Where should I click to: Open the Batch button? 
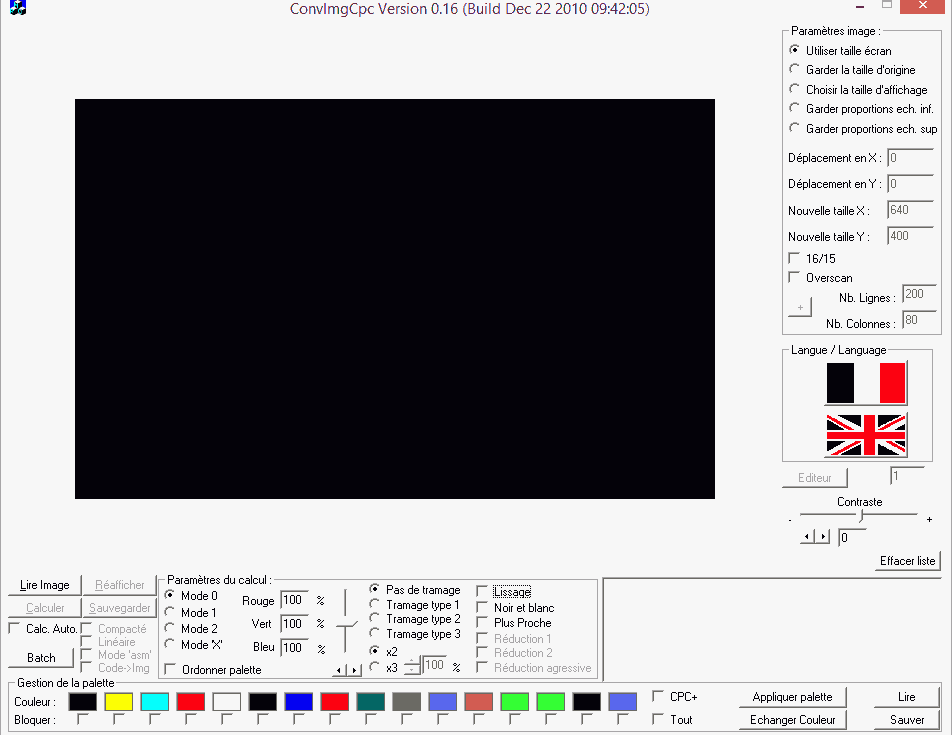[x=41, y=658]
